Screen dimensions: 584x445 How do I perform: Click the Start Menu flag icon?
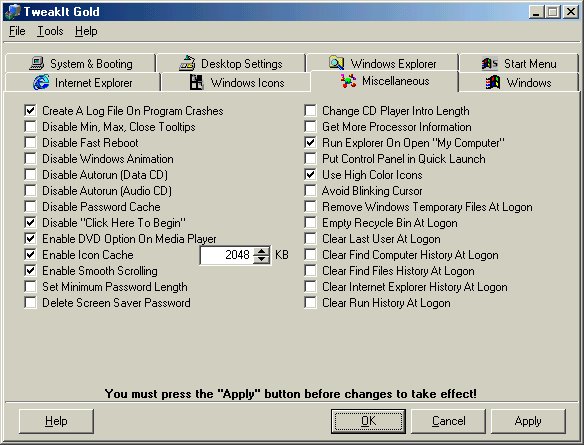pos(489,64)
